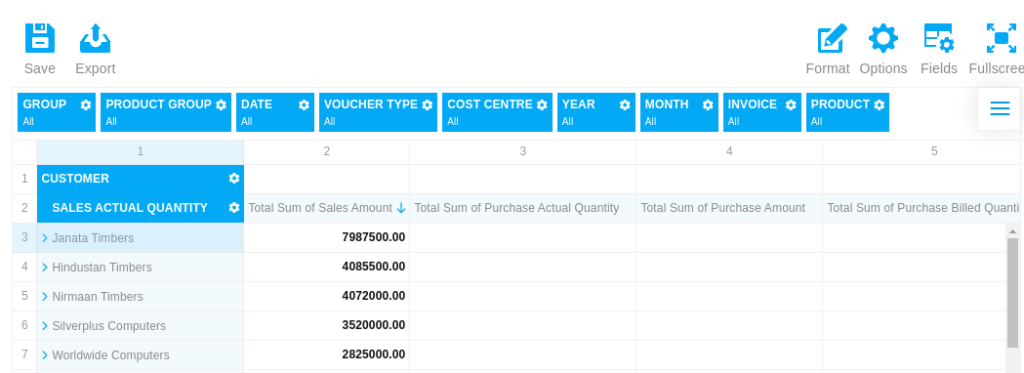Select row number 6 header
Image resolution: width=1024 pixels, height=373 pixels.
coord(25,325)
